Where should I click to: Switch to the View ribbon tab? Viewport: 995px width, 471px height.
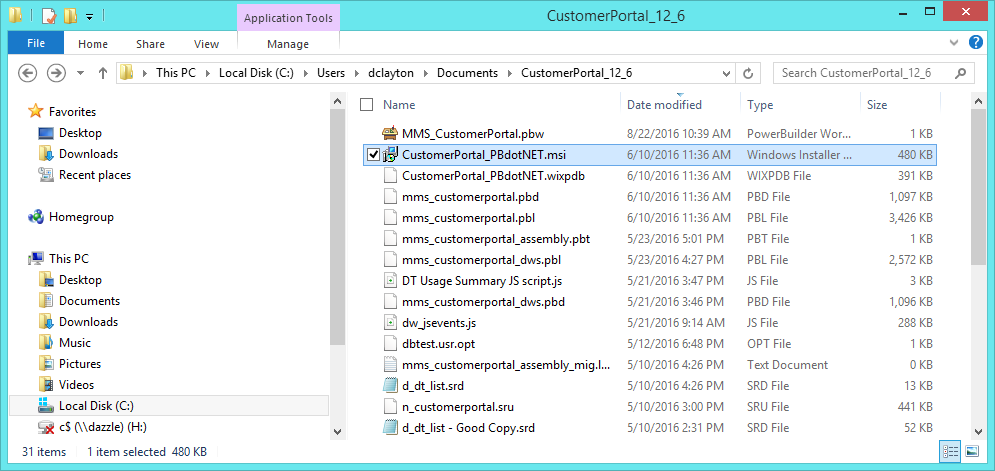[x=206, y=44]
